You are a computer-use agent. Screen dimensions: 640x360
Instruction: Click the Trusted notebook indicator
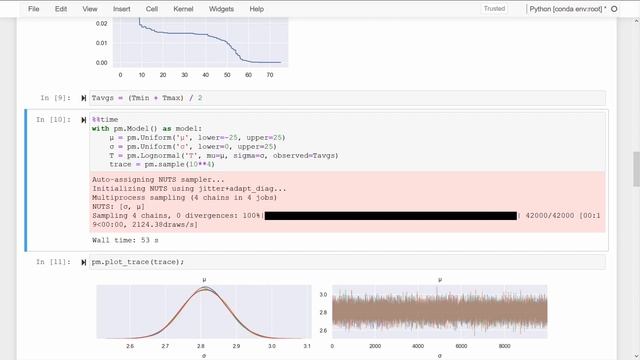(494, 9)
